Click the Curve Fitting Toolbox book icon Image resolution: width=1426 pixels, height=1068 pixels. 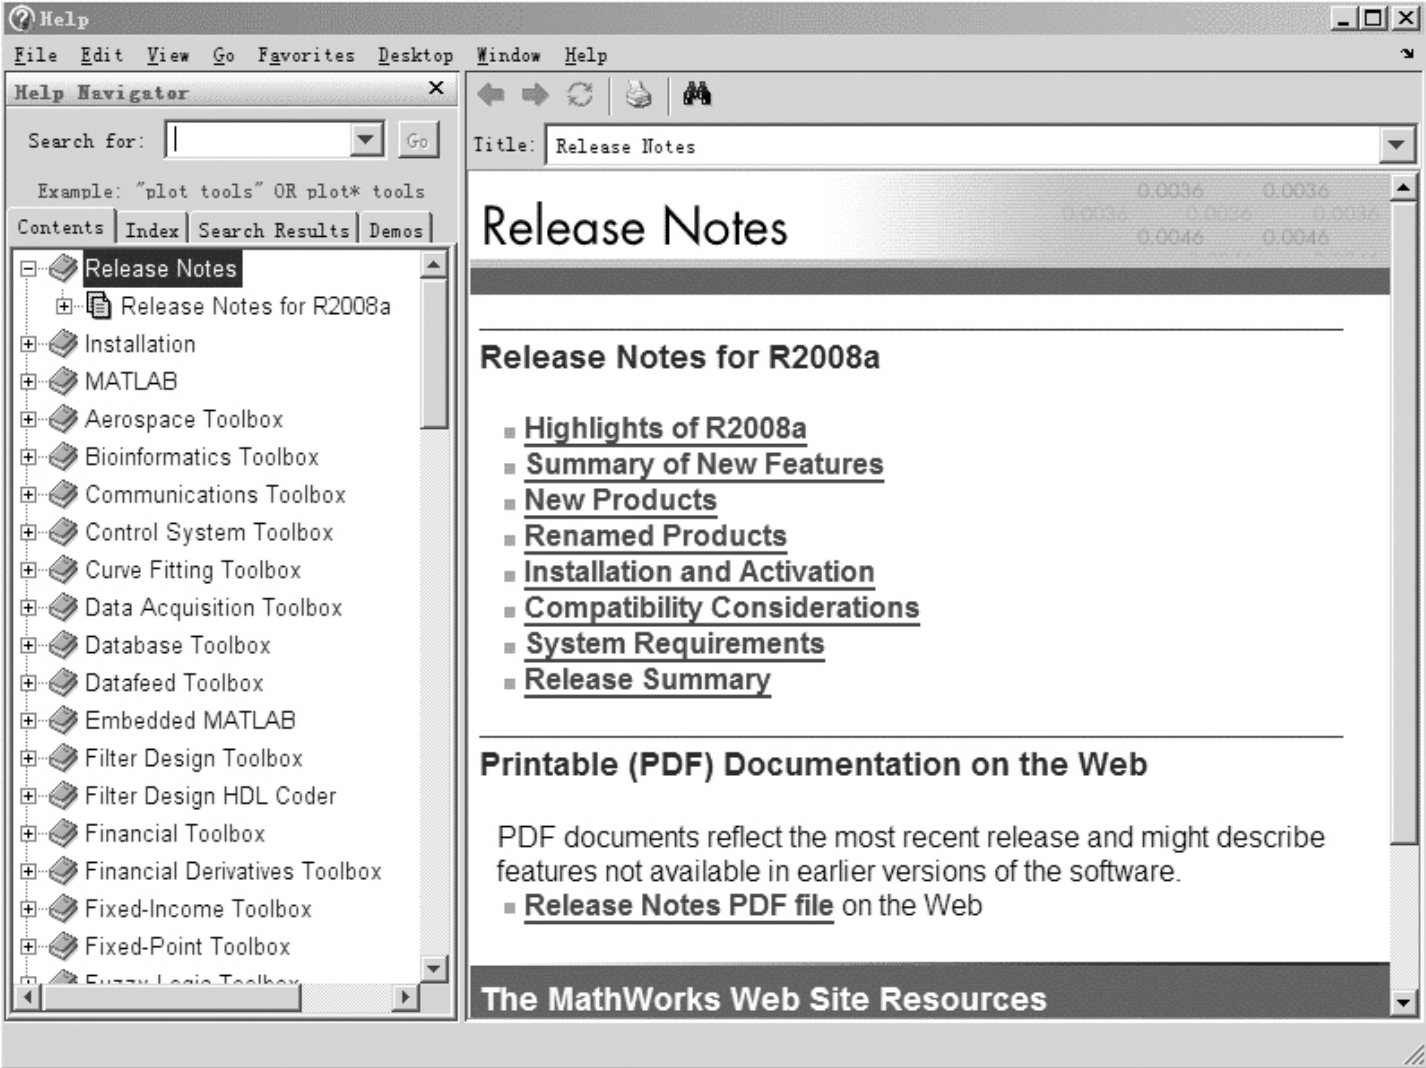pyautogui.click(x=63, y=570)
